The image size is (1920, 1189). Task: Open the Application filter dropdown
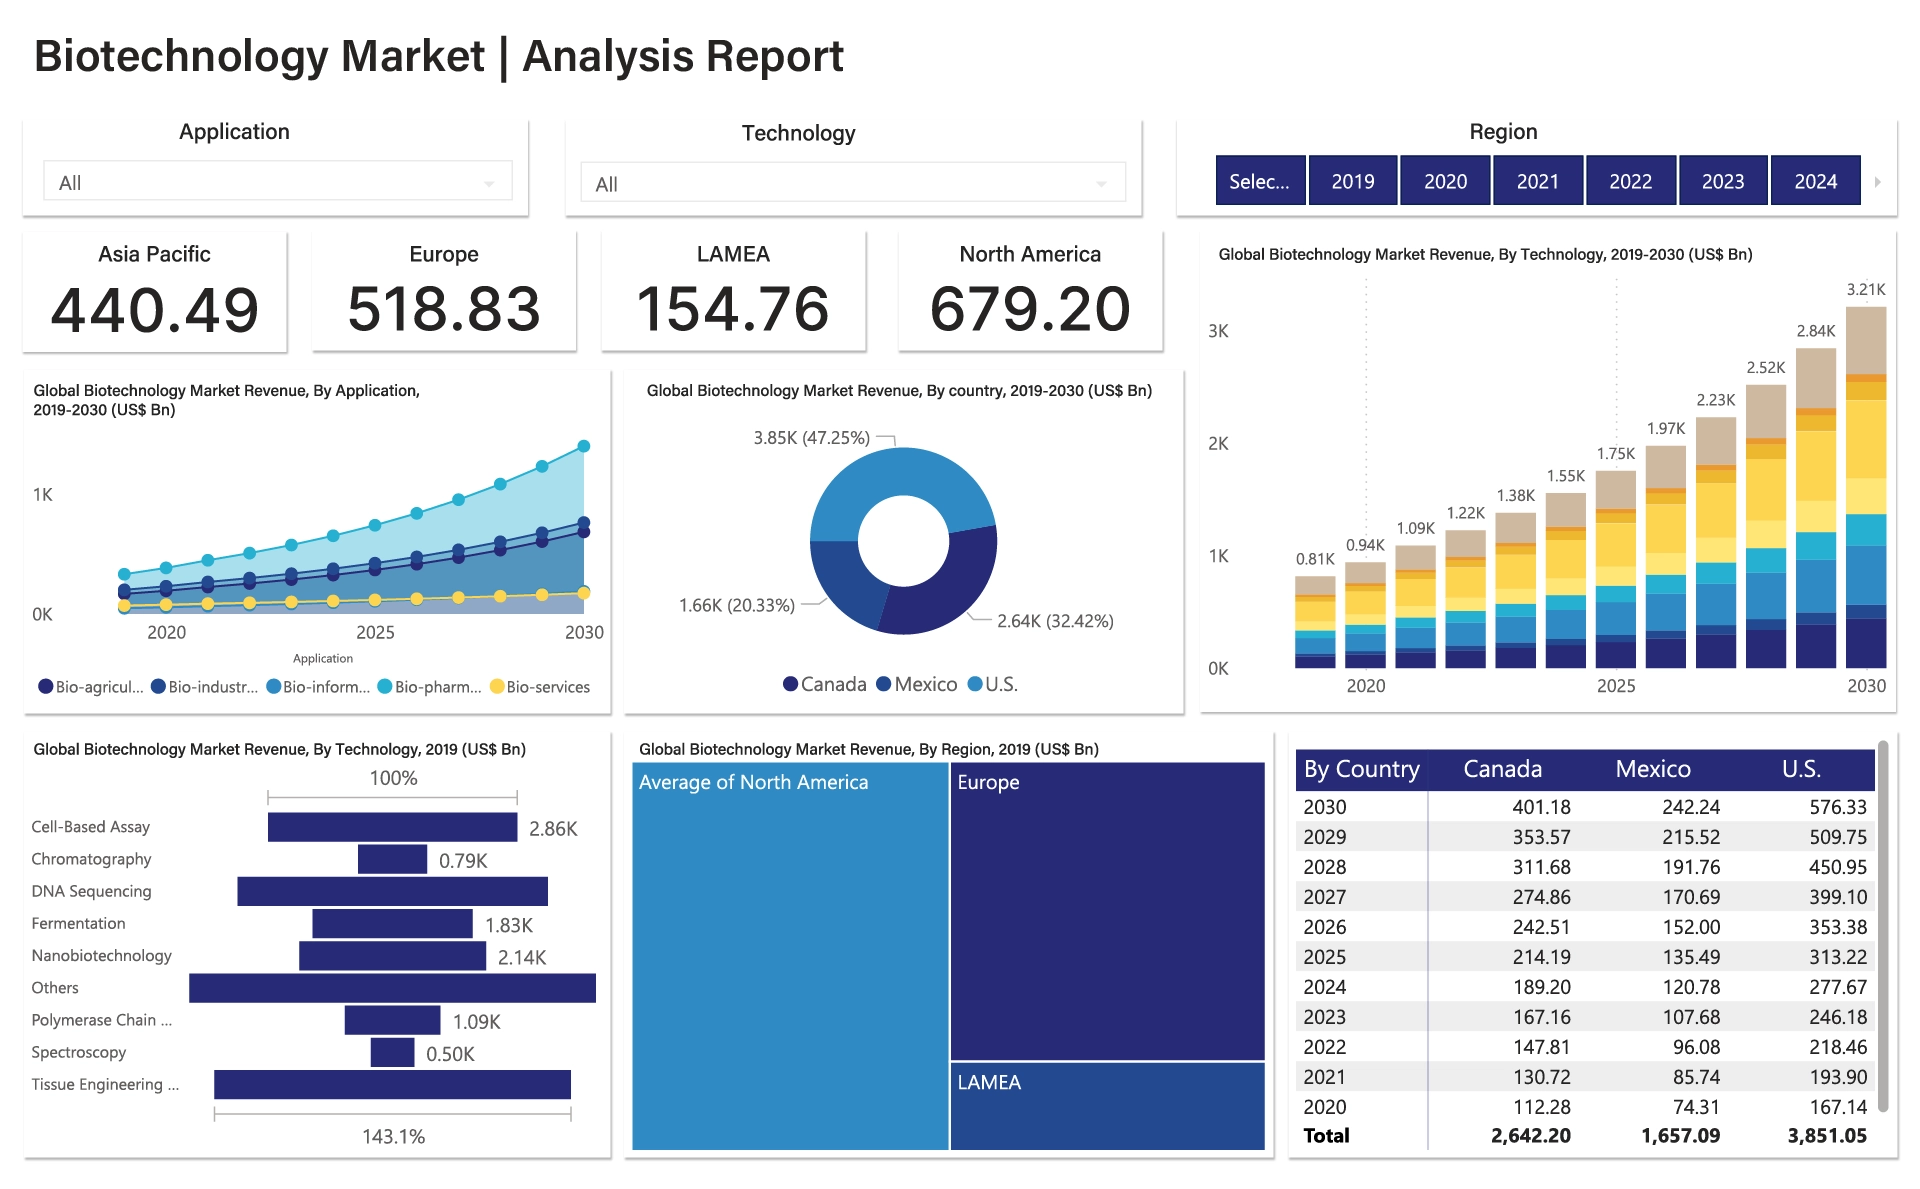[x=277, y=183]
